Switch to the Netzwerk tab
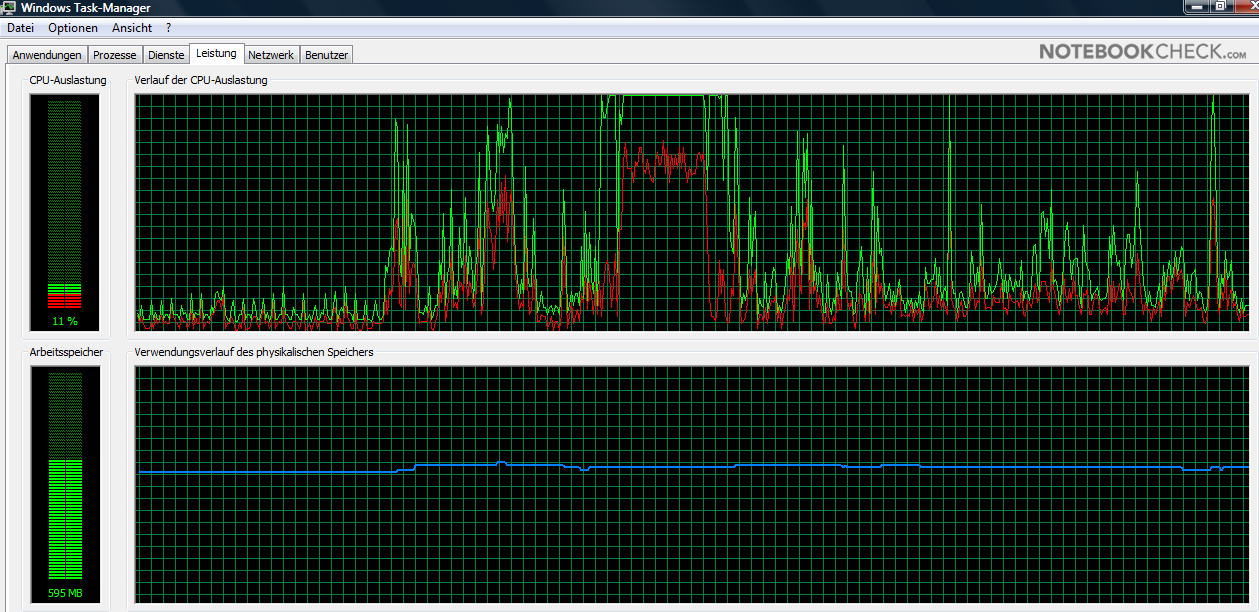This screenshot has height=612, width=1259. point(271,55)
